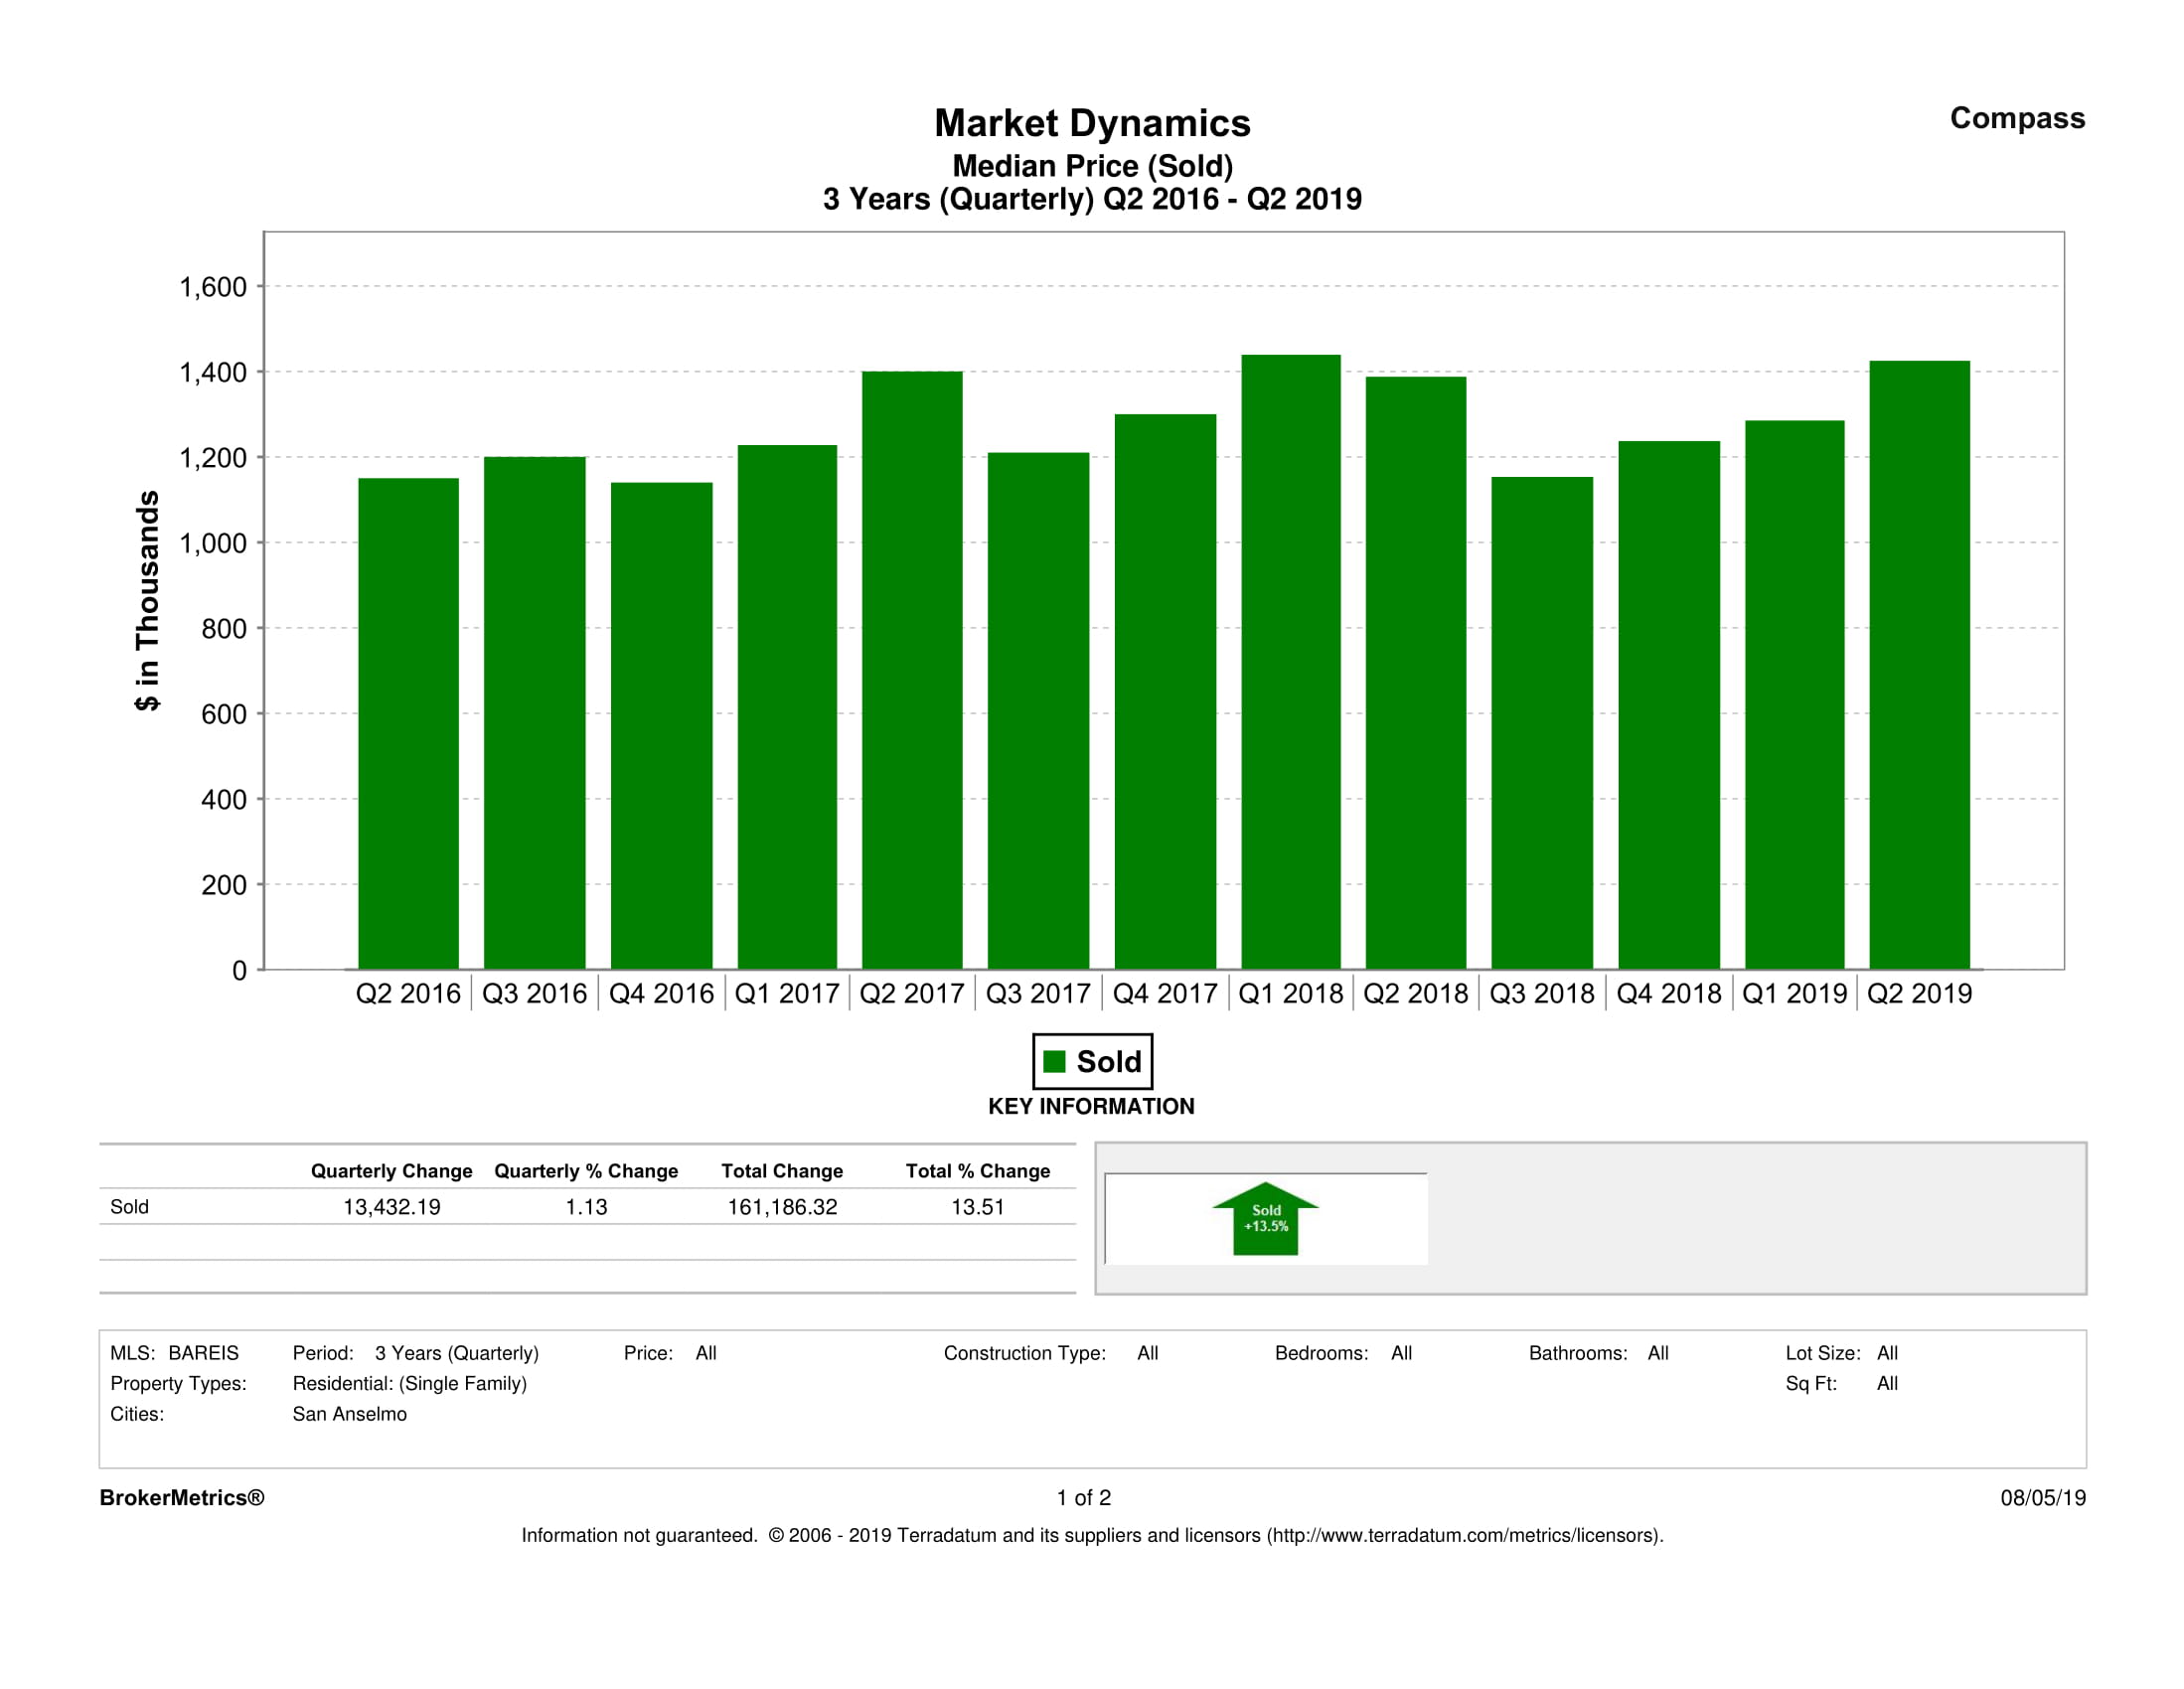Screen dimensions: 2184x1689
Task: Select the Sold row label in table
Action: 129,1206
